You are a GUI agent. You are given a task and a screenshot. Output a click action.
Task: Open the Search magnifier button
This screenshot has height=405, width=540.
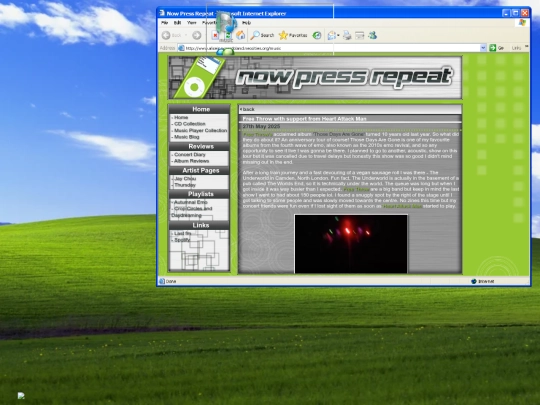tap(262, 35)
